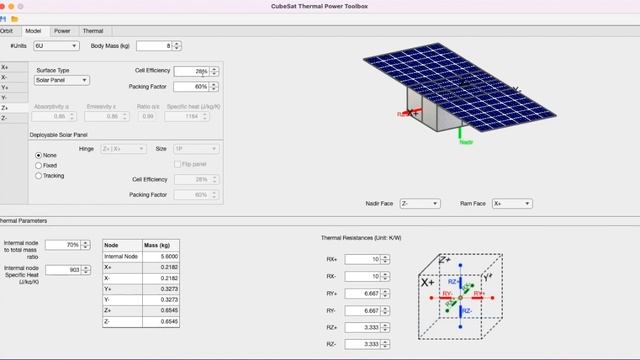Click the RX+ resistance input field
The image size is (640, 360).
[x=363, y=260]
